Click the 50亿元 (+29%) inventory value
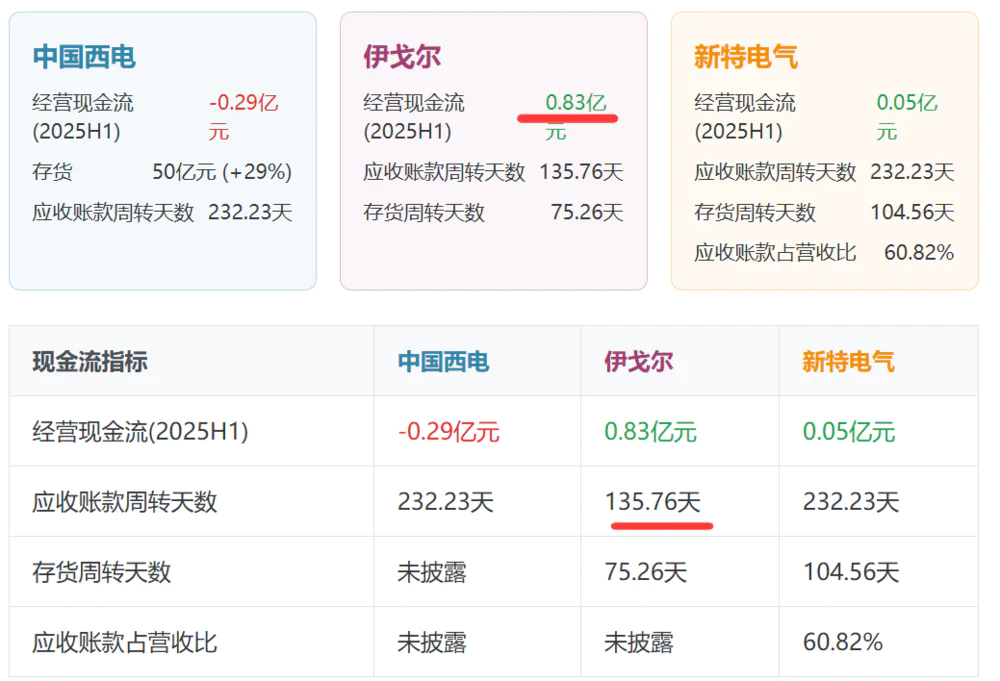 [221, 172]
